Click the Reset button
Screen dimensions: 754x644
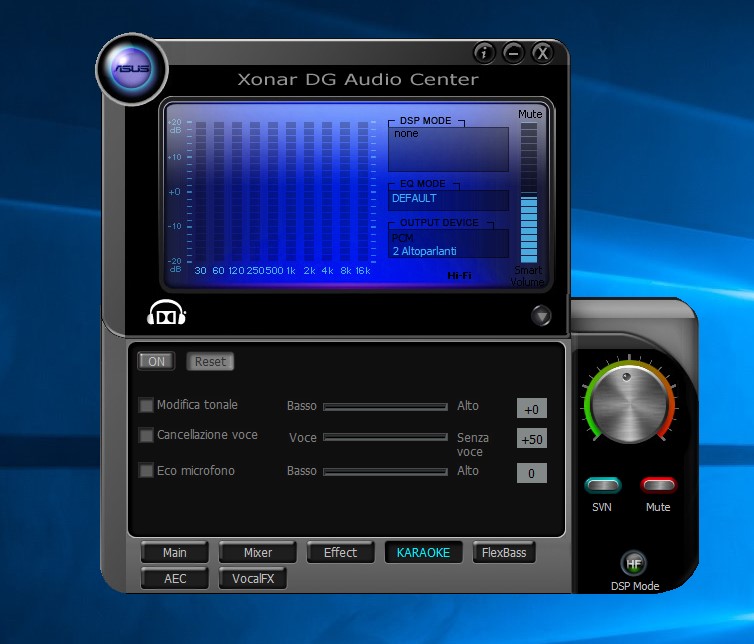[x=210, y=361]
